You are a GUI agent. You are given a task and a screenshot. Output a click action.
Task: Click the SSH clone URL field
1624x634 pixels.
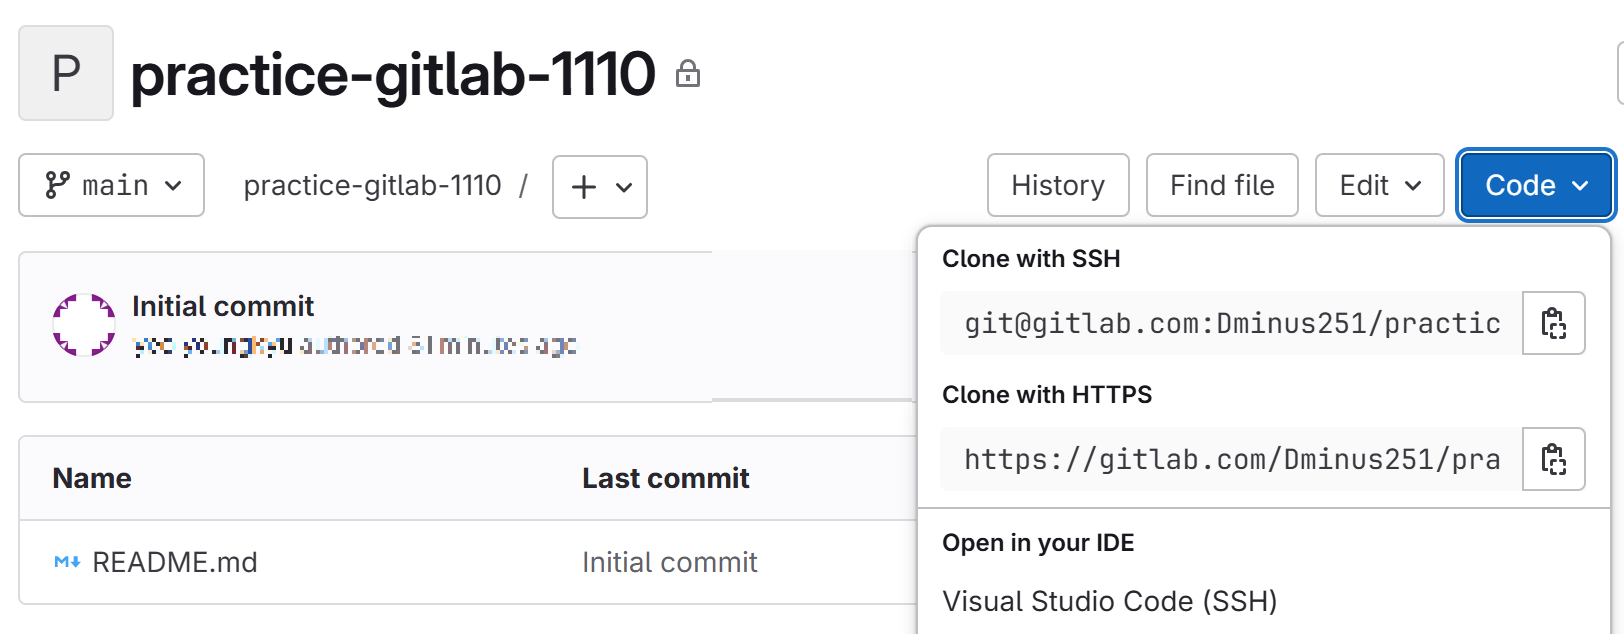tap(1231, 323)
